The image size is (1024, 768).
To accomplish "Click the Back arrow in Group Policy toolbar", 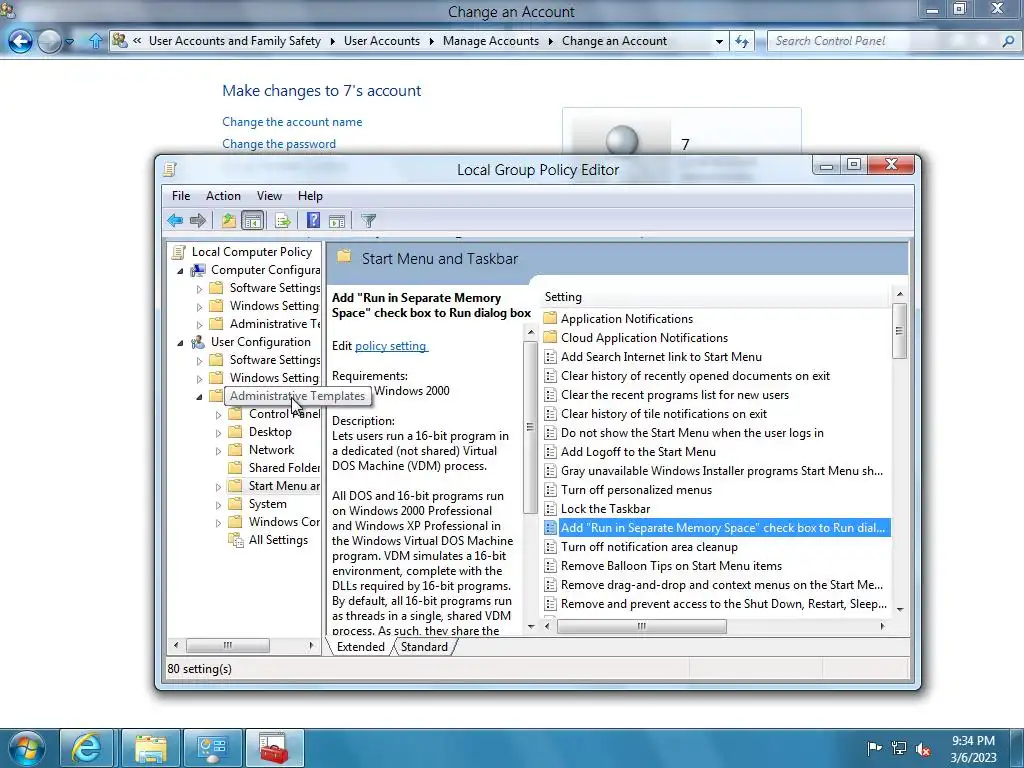I will pyautogui.click(x=174, y=221).
